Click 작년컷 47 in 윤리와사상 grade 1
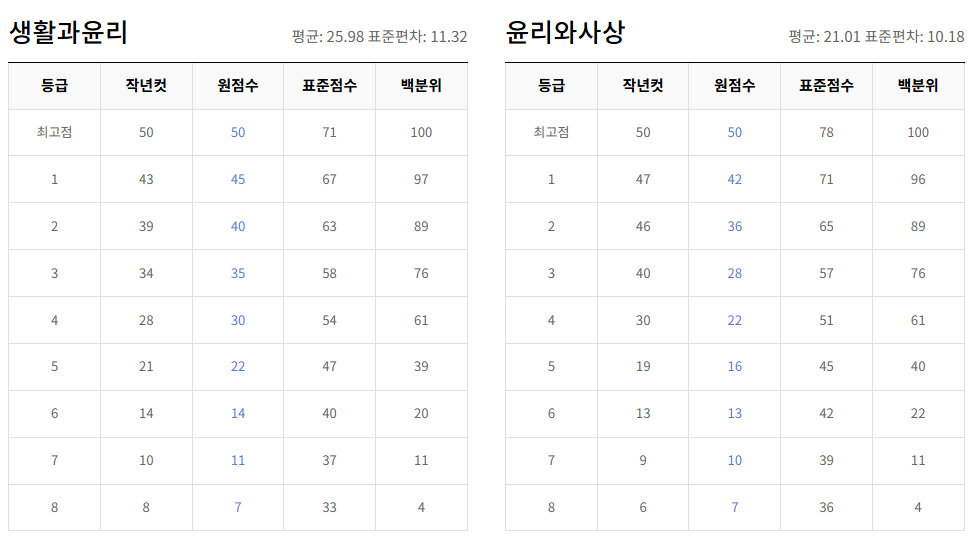Viewport: 968px width, 542px height. 643,179
